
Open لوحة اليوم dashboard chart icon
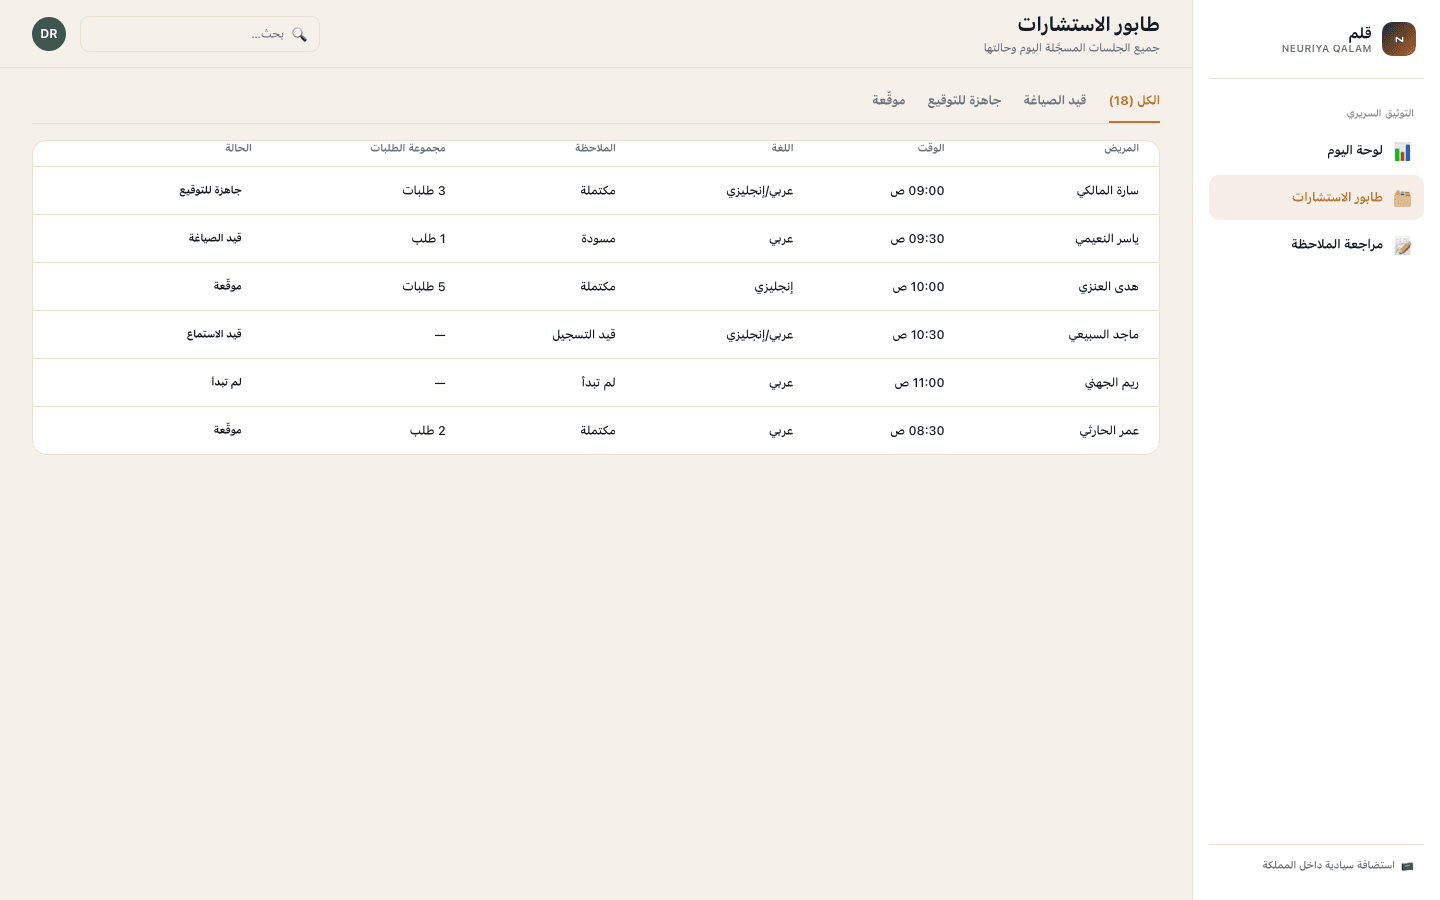tap(1402, 151)
